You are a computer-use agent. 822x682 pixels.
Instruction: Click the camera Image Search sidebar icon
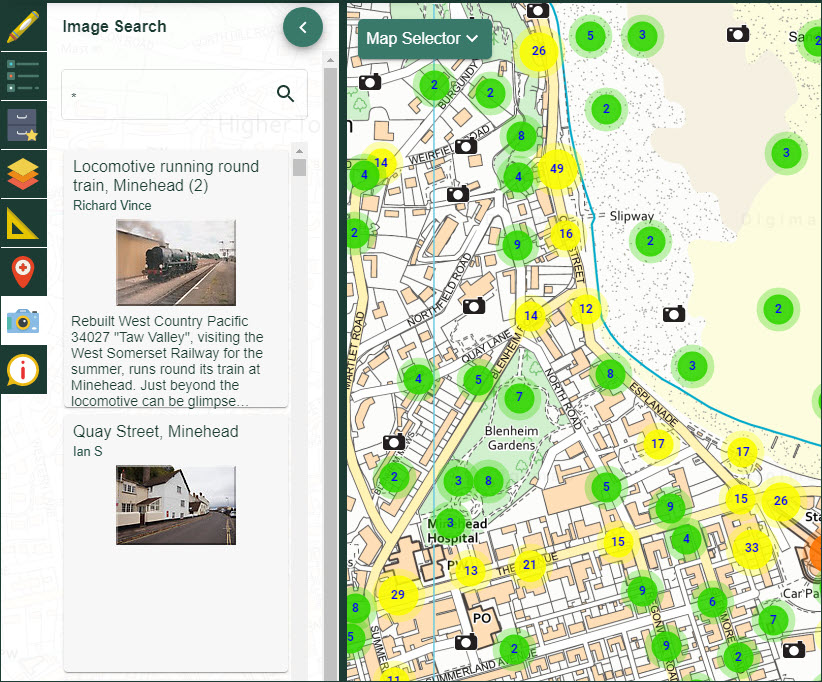click(23, 321)
